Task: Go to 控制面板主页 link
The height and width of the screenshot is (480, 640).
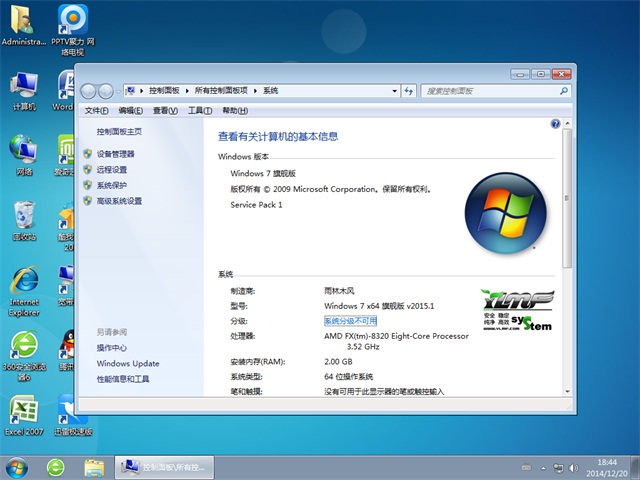Action: tap(119, 131)
